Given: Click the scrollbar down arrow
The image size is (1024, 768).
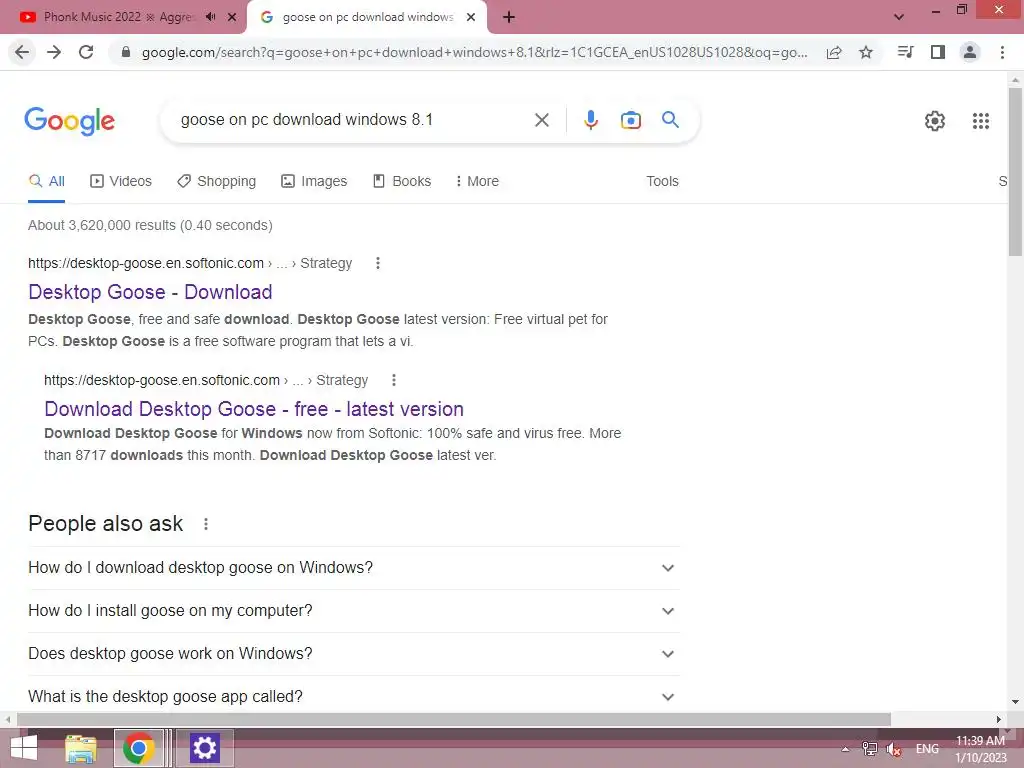Looking at the screenshot, I should [x=1015, y=702].
